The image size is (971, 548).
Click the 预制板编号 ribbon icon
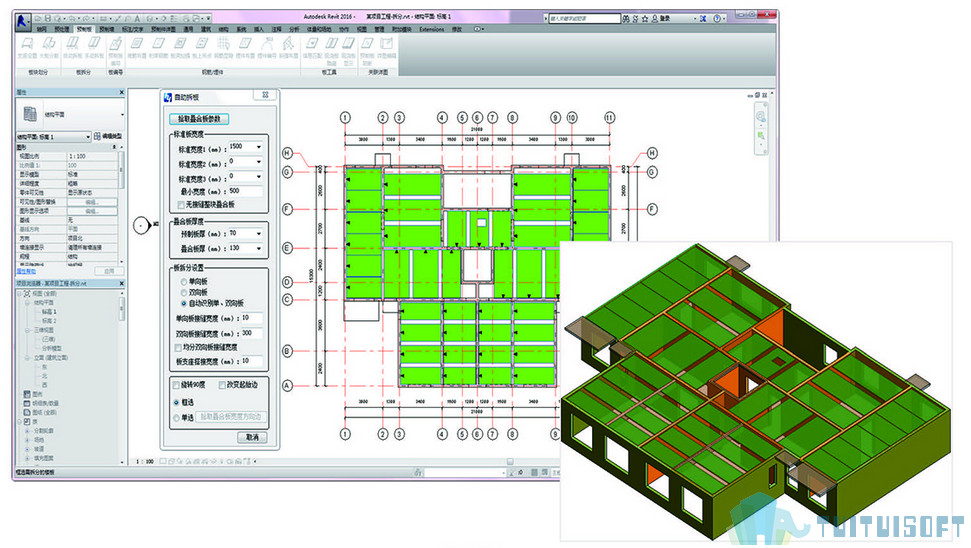[115, 44]
